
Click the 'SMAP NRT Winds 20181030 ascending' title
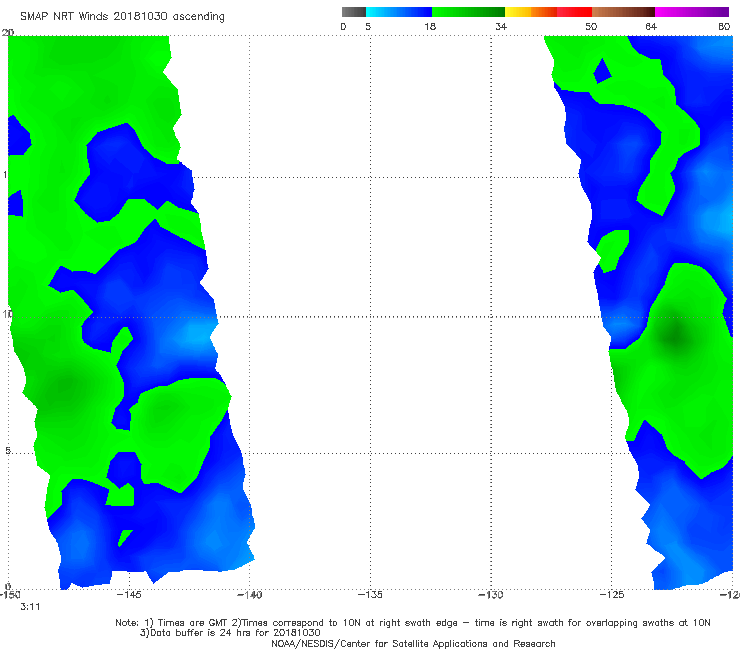(x=122, y=16)
